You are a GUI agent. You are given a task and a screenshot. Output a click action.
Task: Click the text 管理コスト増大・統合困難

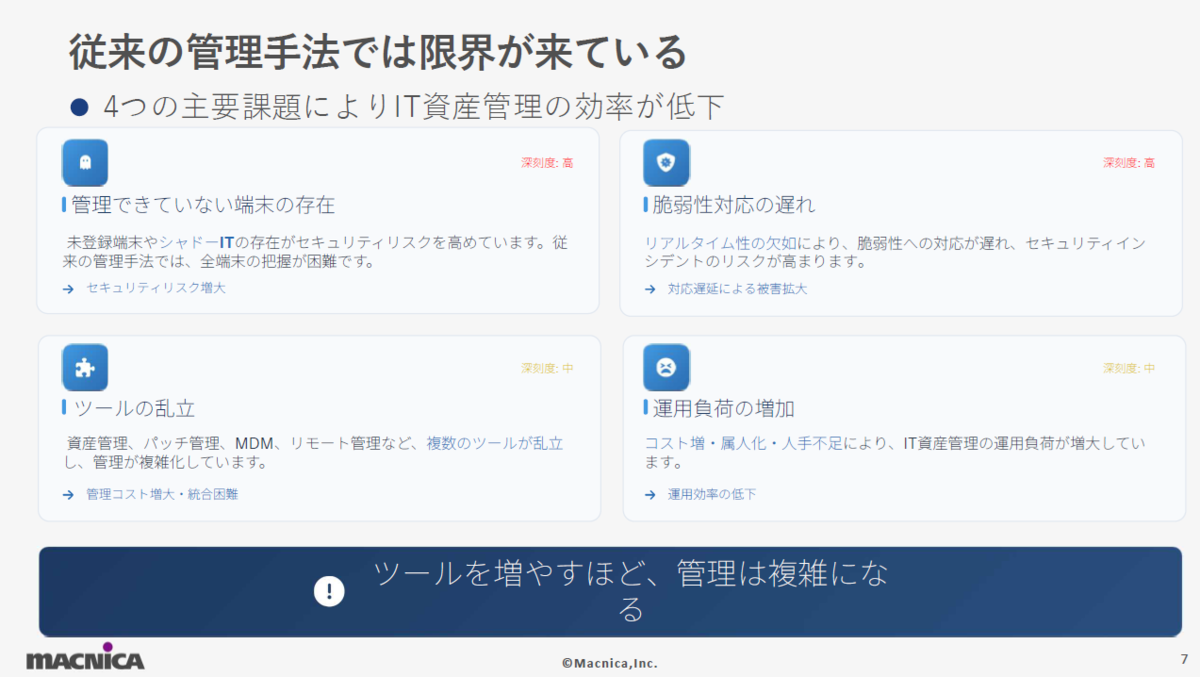(162, 494)
